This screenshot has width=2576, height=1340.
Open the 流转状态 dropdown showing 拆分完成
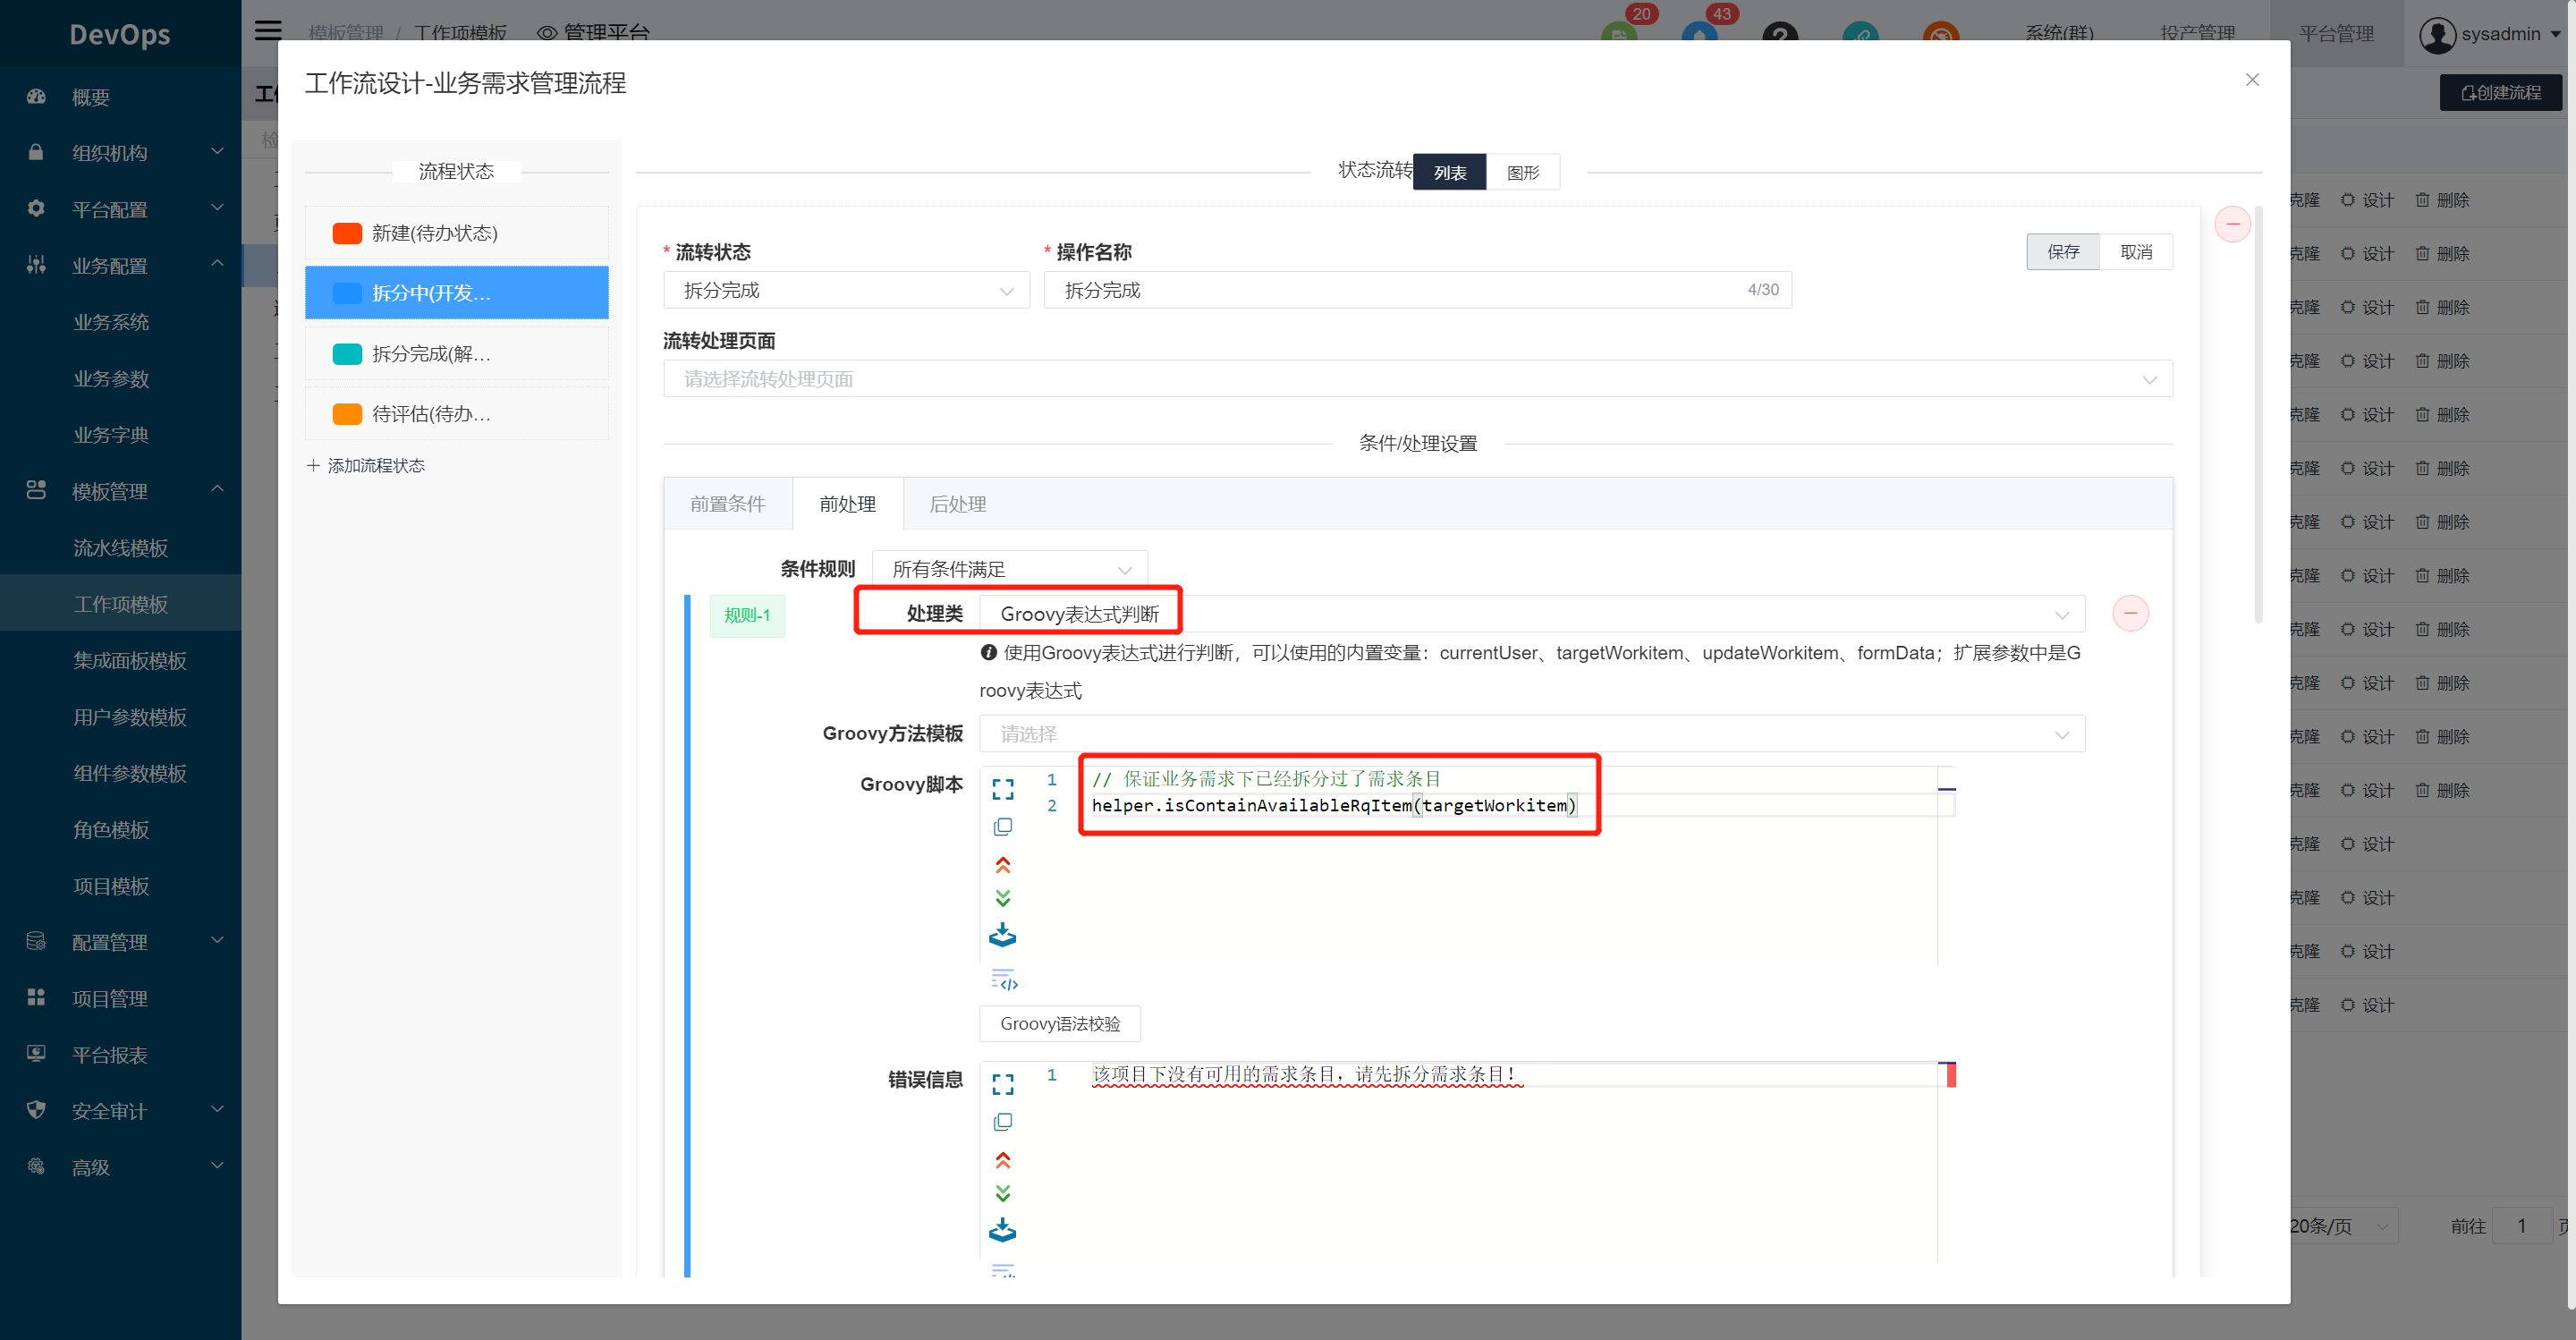coord(845,290)
